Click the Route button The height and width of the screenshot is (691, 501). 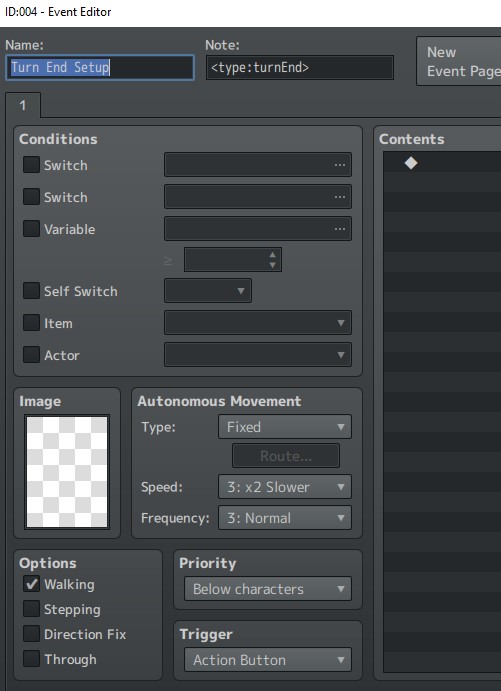[x=286, y=456]
